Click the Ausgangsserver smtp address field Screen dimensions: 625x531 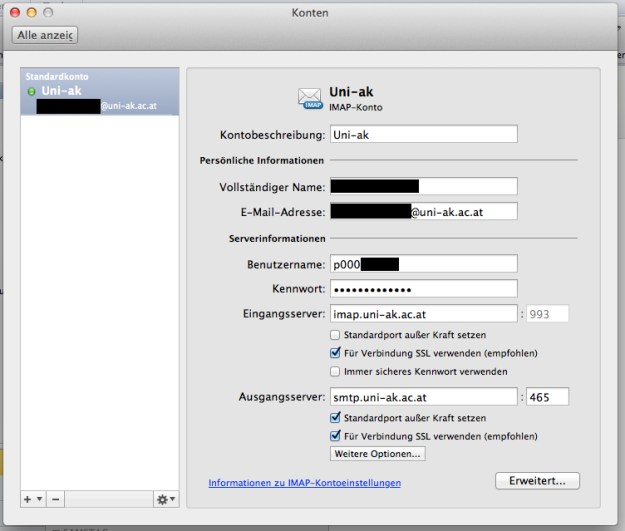(x=423, y=397)
